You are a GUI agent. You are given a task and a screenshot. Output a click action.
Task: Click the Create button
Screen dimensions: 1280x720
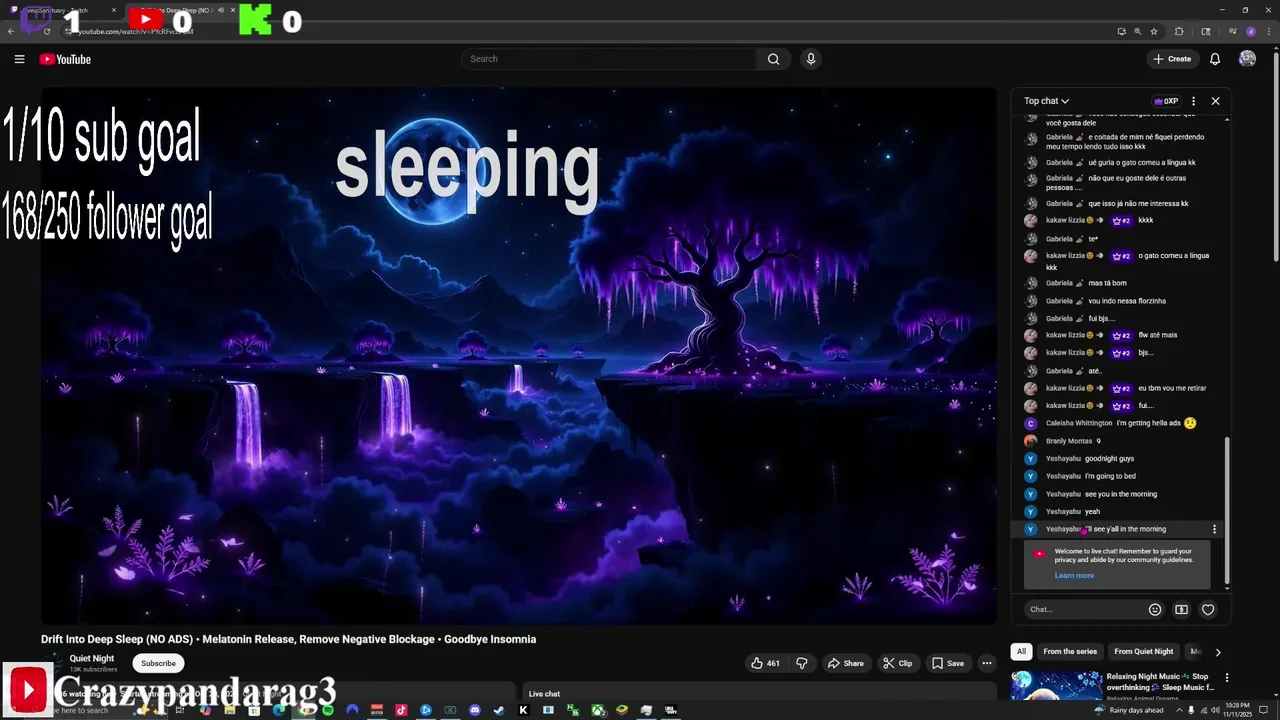(x=1172, y=59)
